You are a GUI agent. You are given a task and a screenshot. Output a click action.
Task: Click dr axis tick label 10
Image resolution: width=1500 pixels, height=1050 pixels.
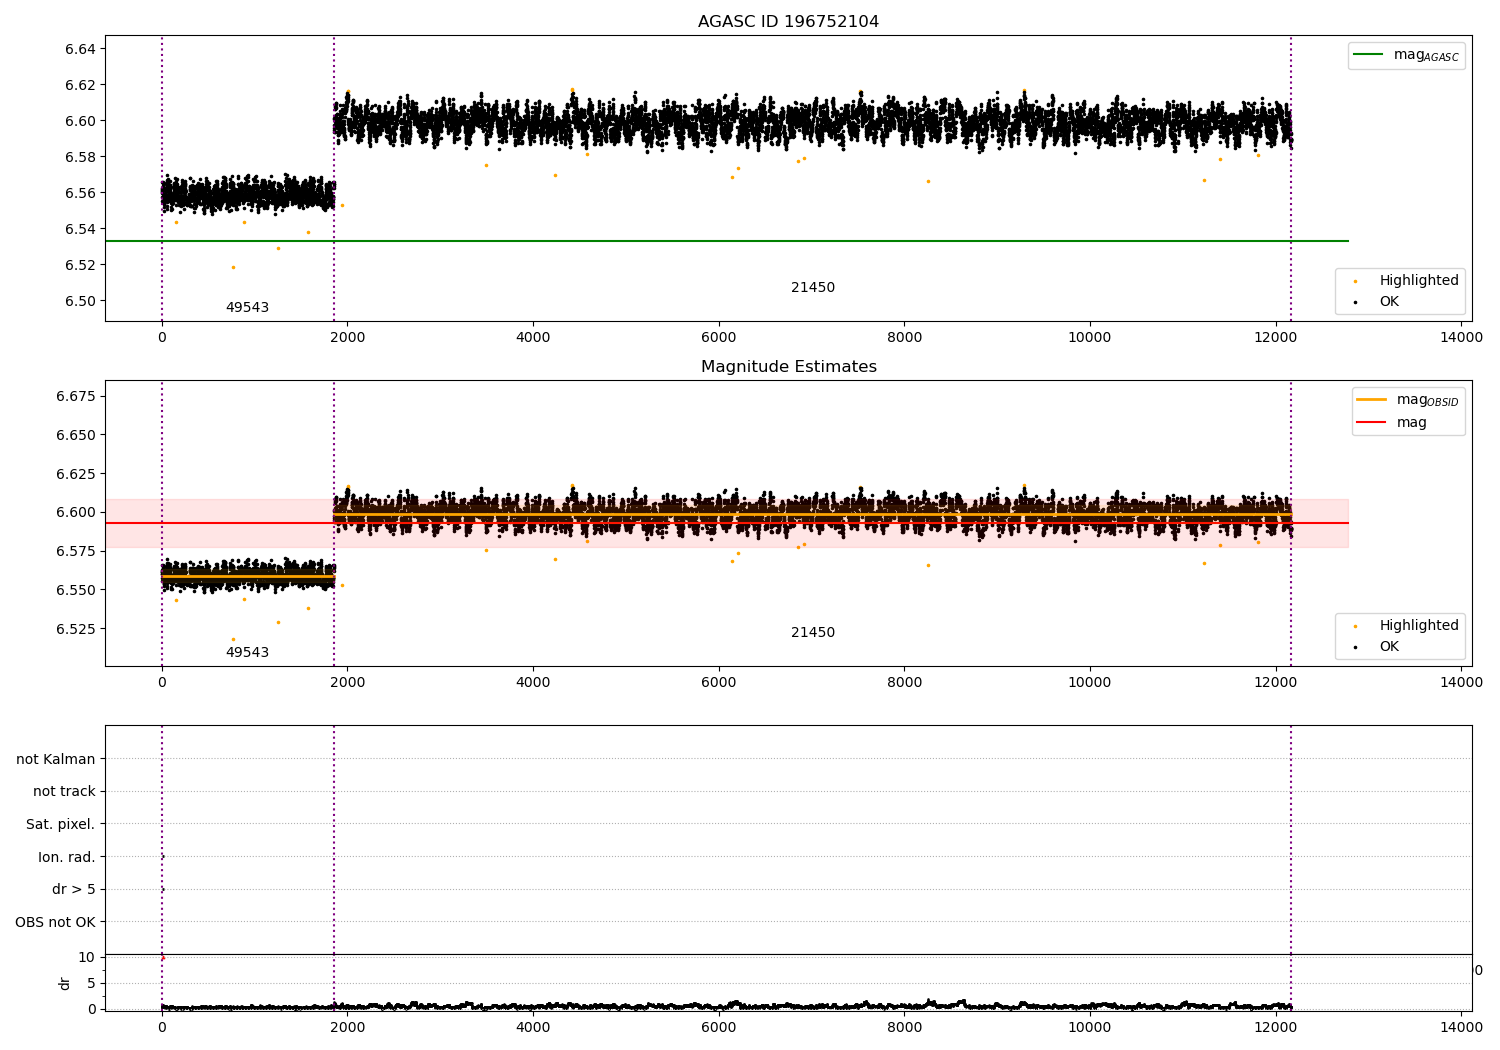click(86, 957)
